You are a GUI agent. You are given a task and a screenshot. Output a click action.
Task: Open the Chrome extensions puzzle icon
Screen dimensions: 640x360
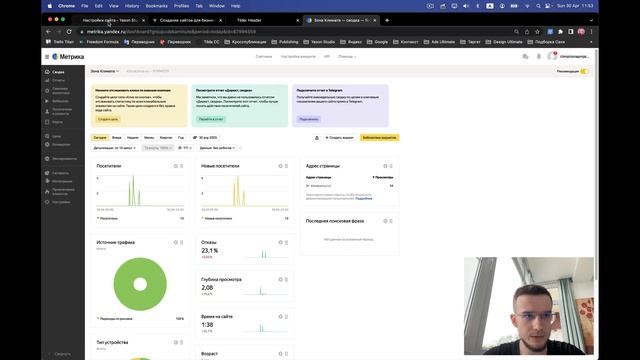coord(560,31)
